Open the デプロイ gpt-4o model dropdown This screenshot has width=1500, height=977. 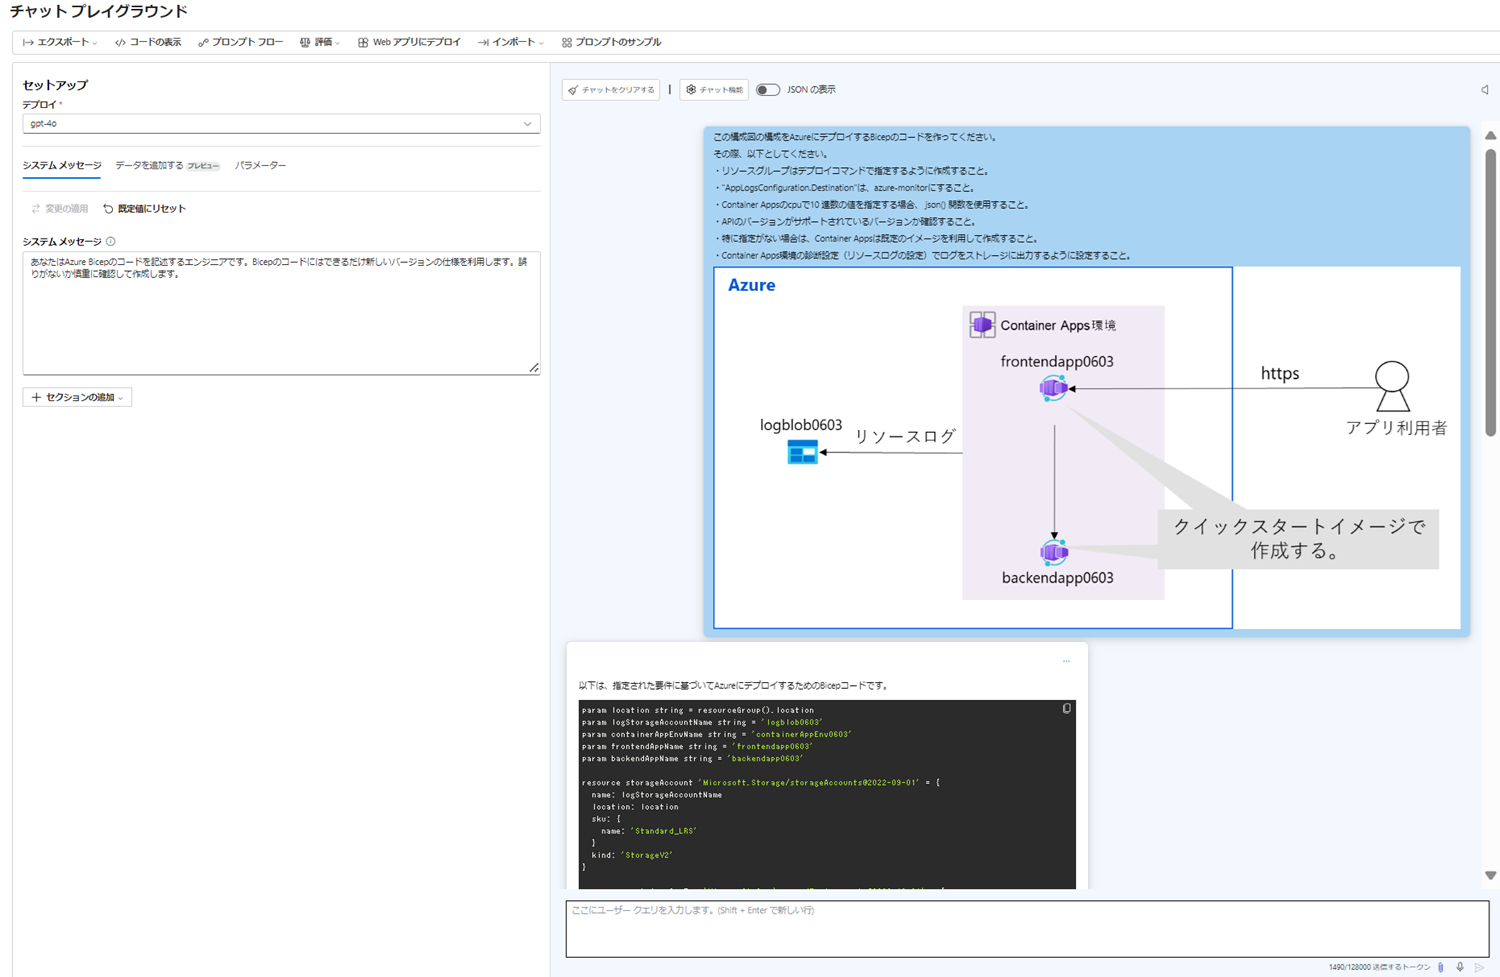281,124
